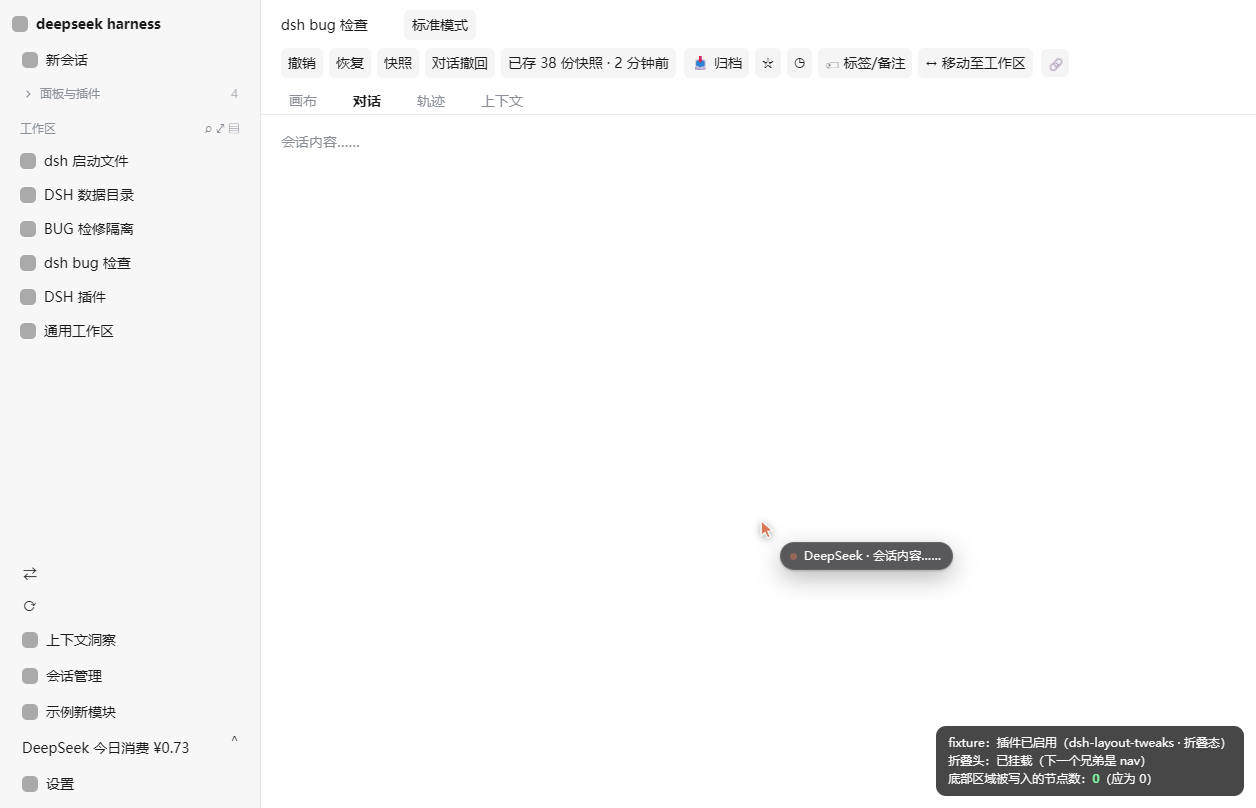Viewport: 1256px width, 808px height.
Task: Click the deepseek harness logo icon
Action: 20,24
